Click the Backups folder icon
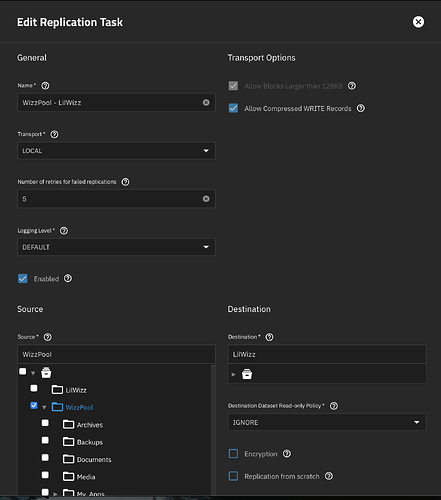Screen dimensions: 441x500 [68, 442]
